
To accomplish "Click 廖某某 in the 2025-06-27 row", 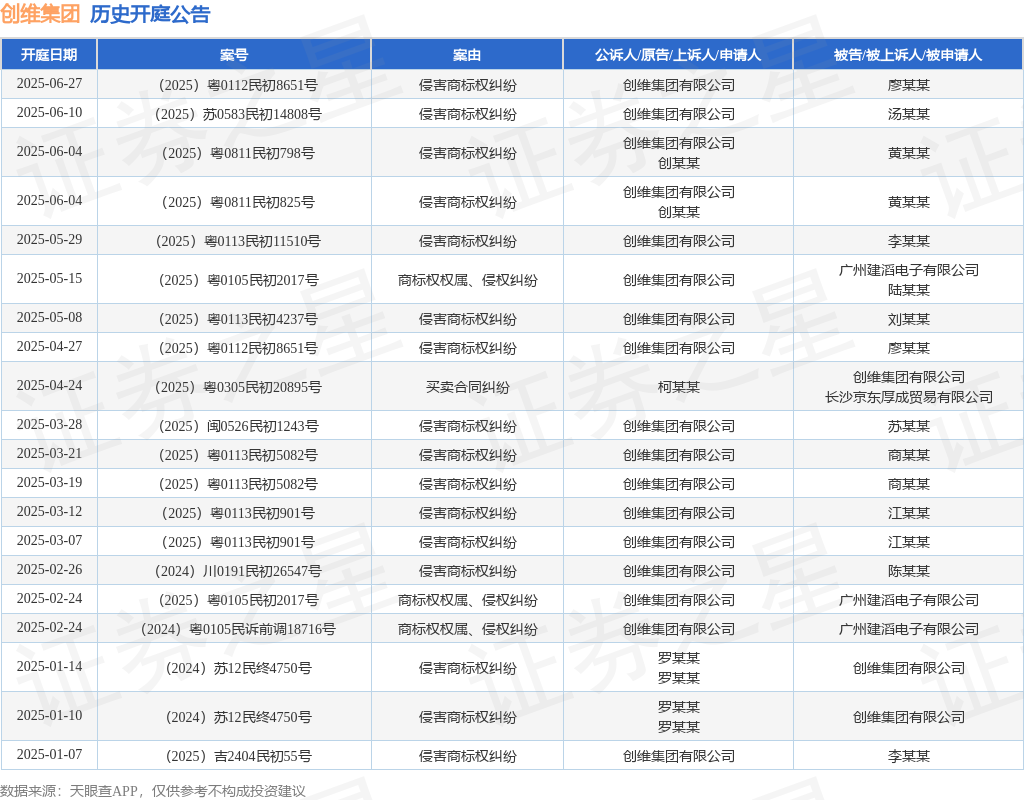I will (x=908, y=85).
